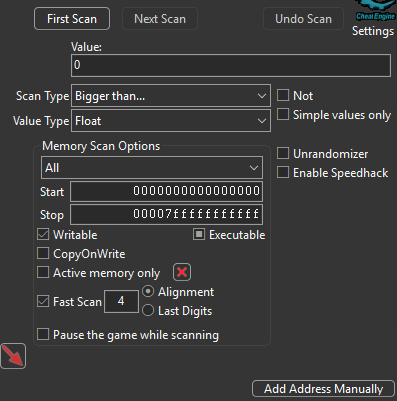Click the Start address field

tap(166, 191)
